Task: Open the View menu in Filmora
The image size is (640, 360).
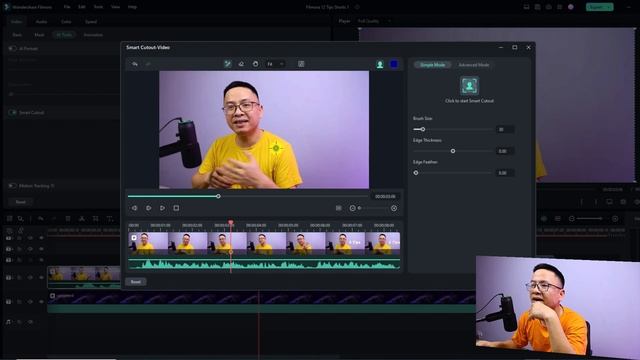Action: pyautogui.click(x=116, y=7)
